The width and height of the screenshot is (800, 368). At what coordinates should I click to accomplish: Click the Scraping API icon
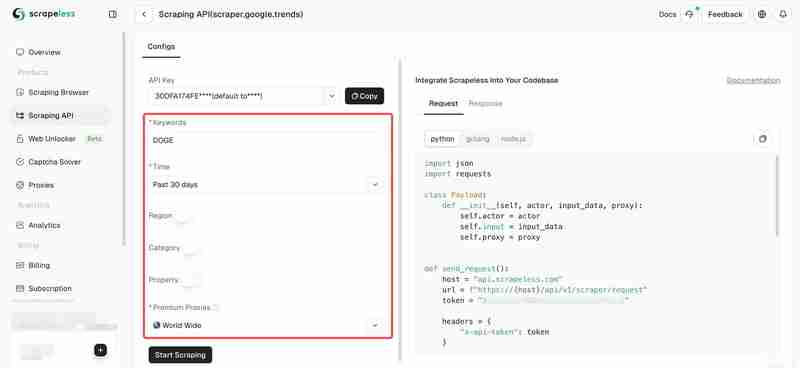point(20,116)
